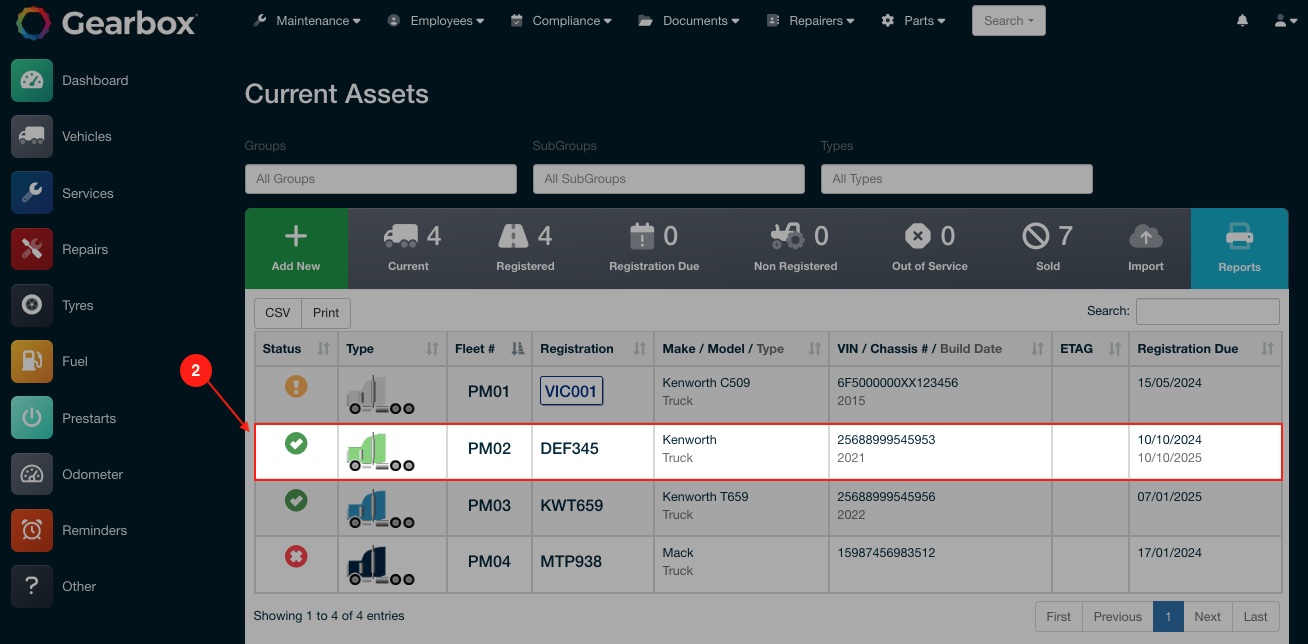Click the Add New asset tile

(296, 248)
